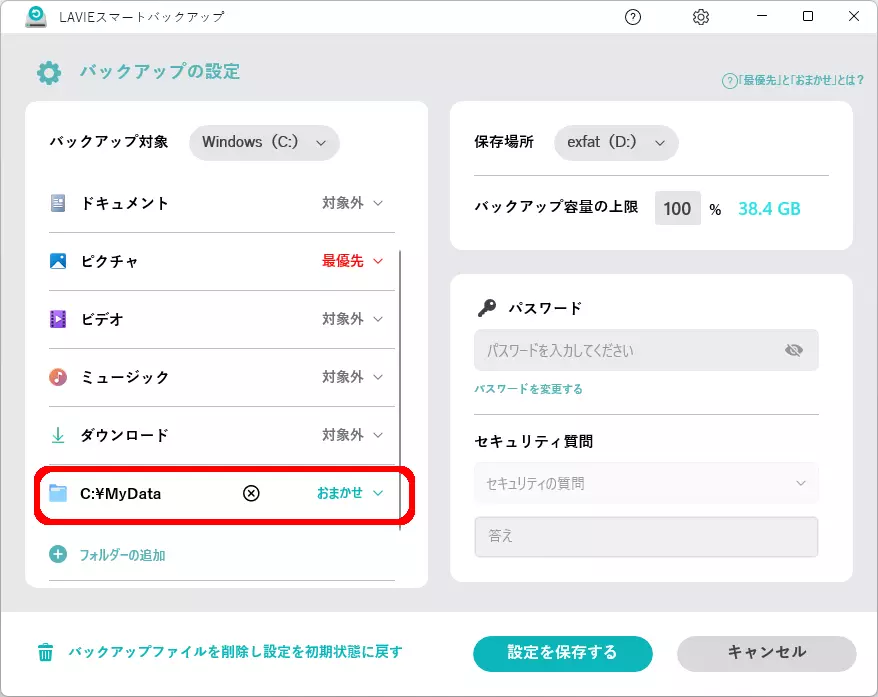Viewport: 878px width, 697px height.
Task: Click キャンセル button
Action: click(767, 653)
